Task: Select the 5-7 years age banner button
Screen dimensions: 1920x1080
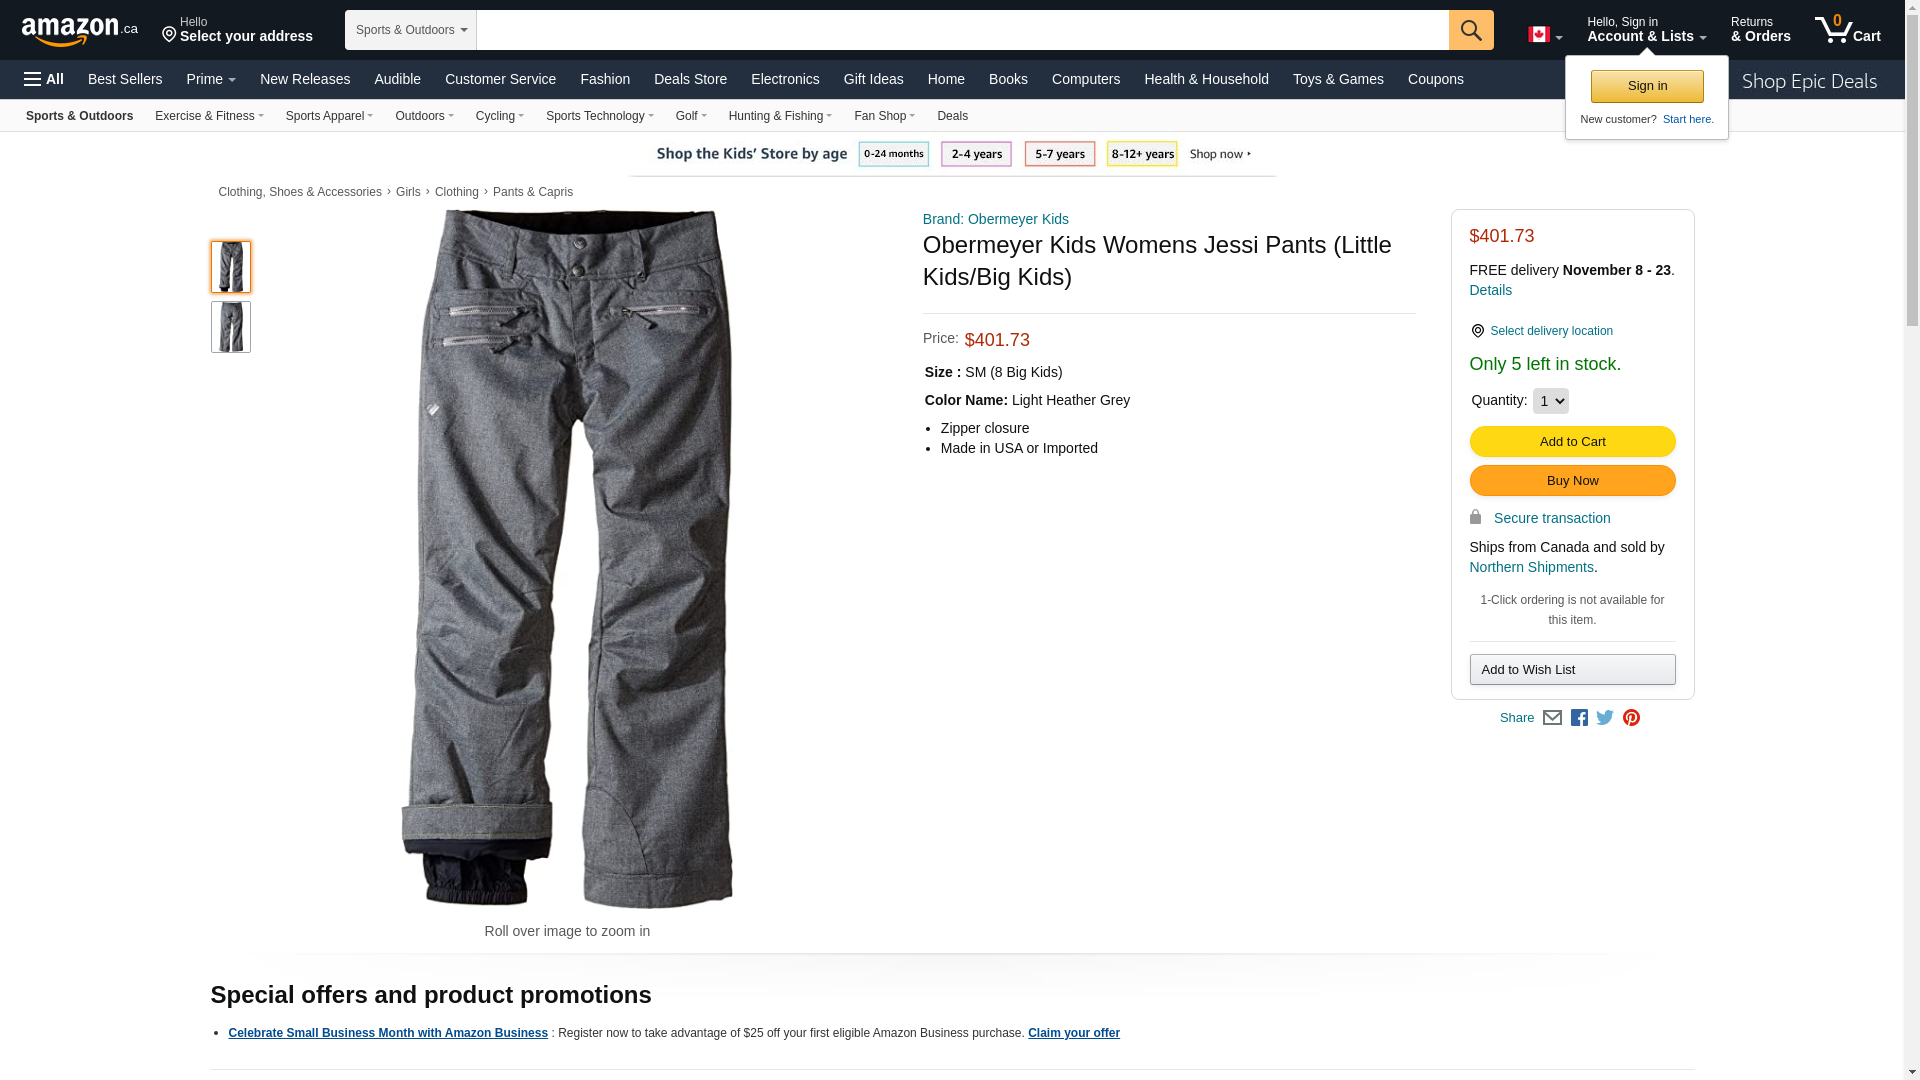Action: click(1059, 154)
